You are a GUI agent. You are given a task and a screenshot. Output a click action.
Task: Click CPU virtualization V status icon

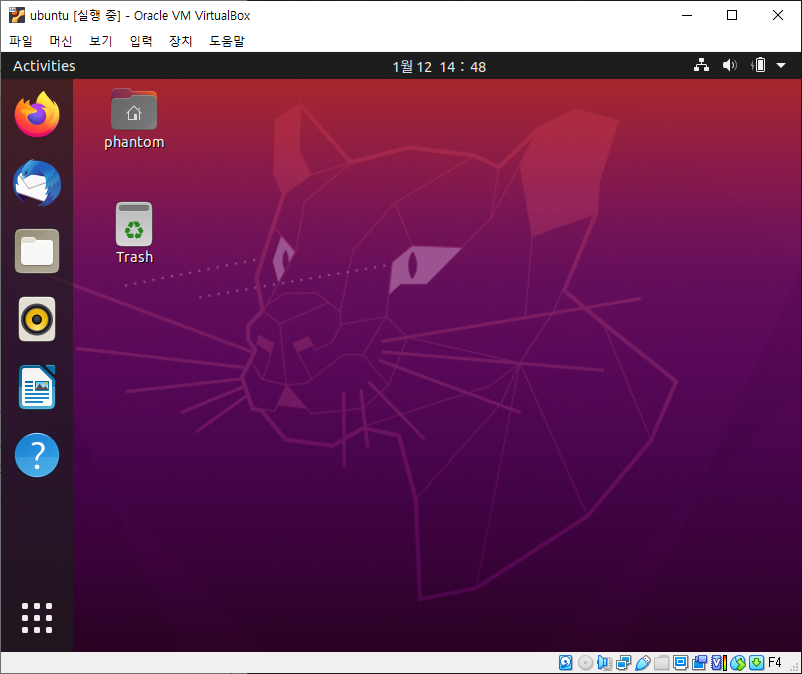click(719, 663)
